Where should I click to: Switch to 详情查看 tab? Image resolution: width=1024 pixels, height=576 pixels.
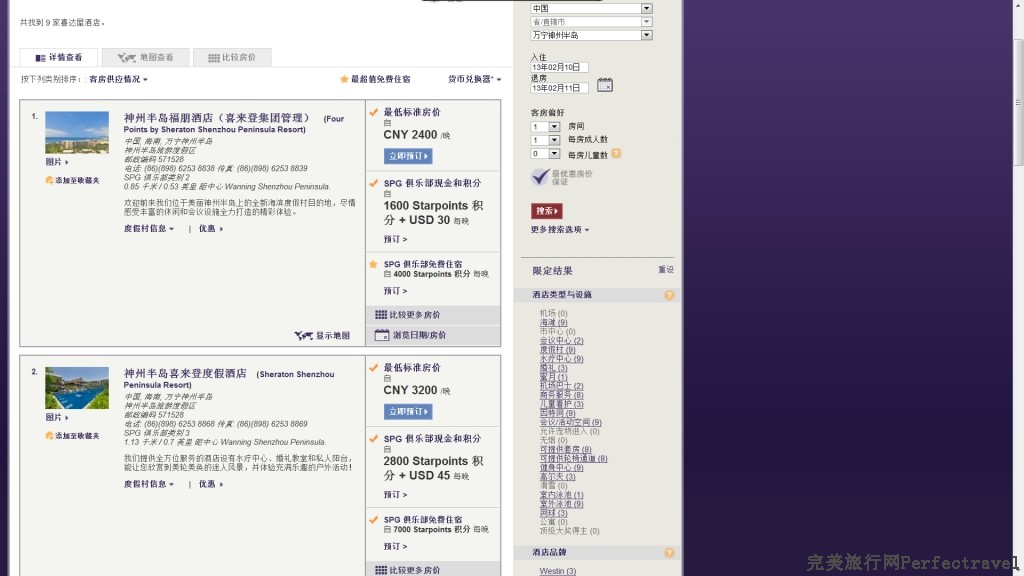tap(59, 57)
